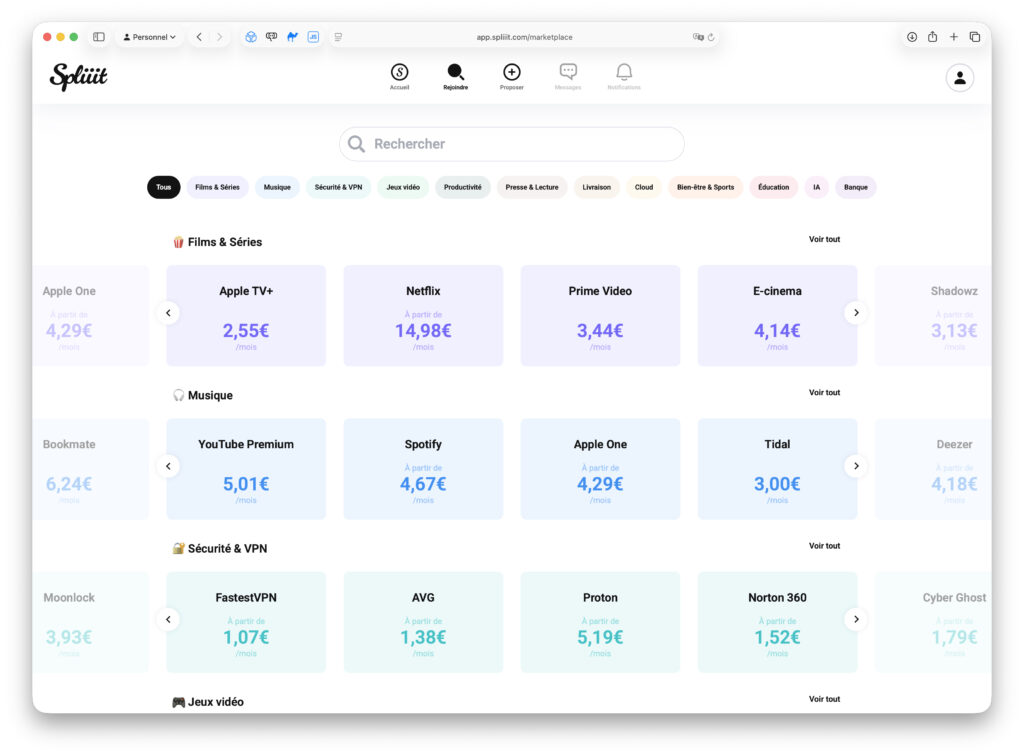
Task: Open the Share menu
Action: click(933, 37)
